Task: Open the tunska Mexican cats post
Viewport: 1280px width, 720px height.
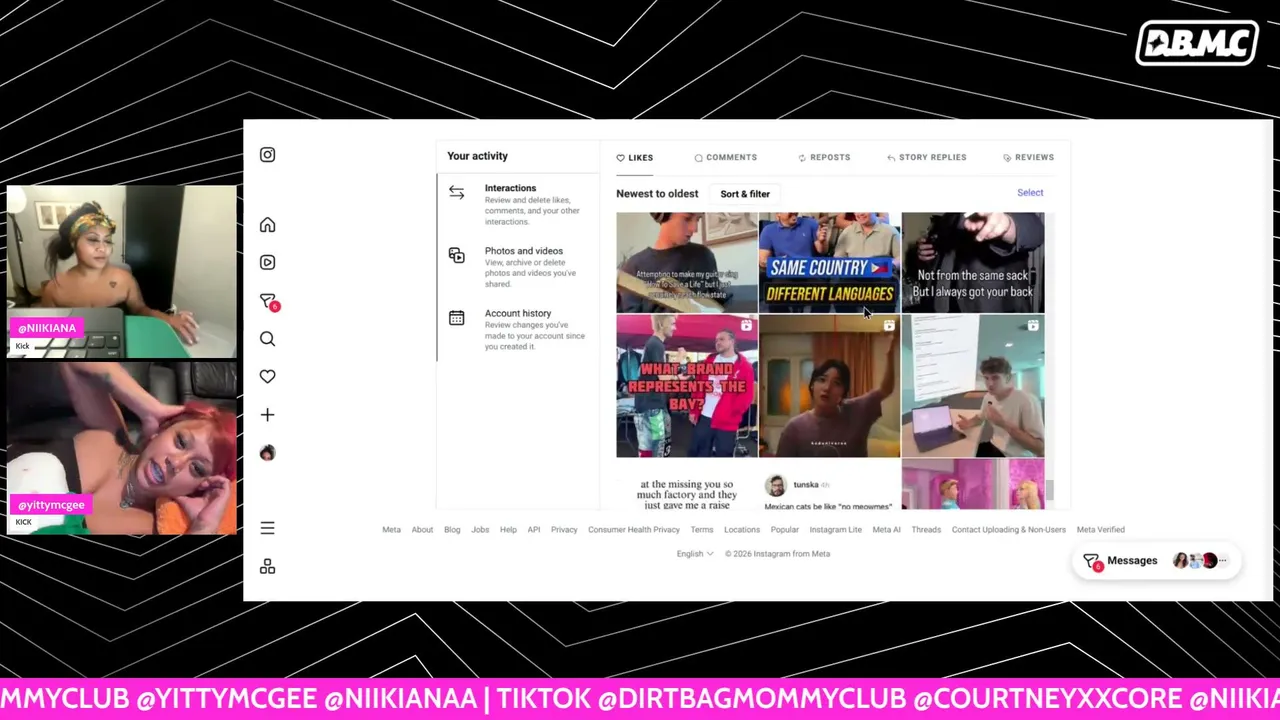Action: (829, 484)
